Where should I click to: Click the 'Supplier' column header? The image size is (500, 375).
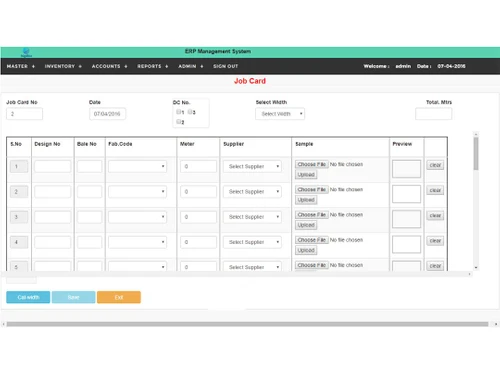tap(234, 144)
